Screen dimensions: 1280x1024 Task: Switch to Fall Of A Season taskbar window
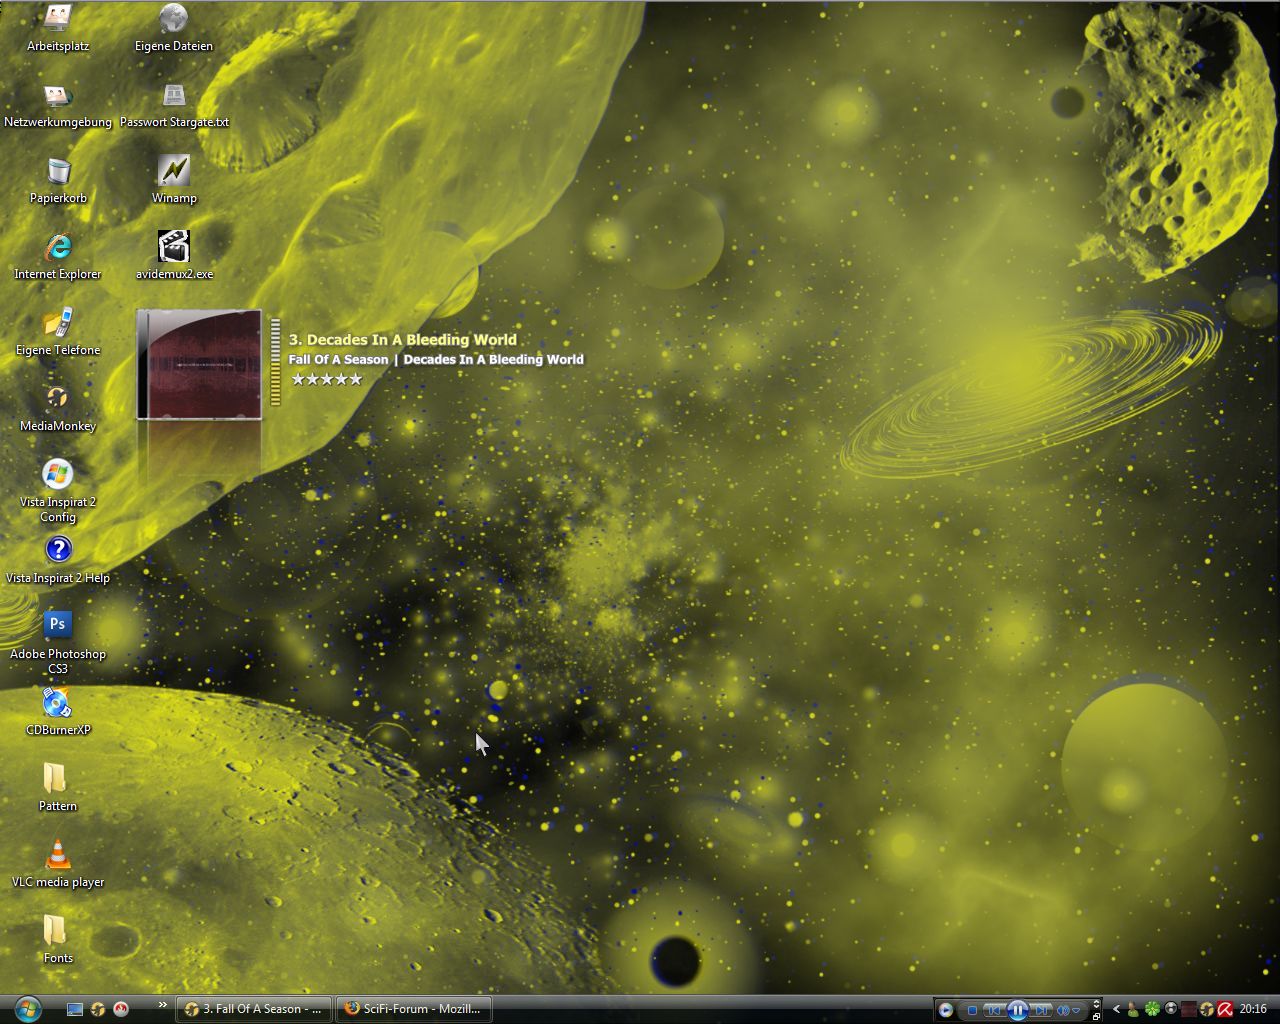tap(254, 1009)
